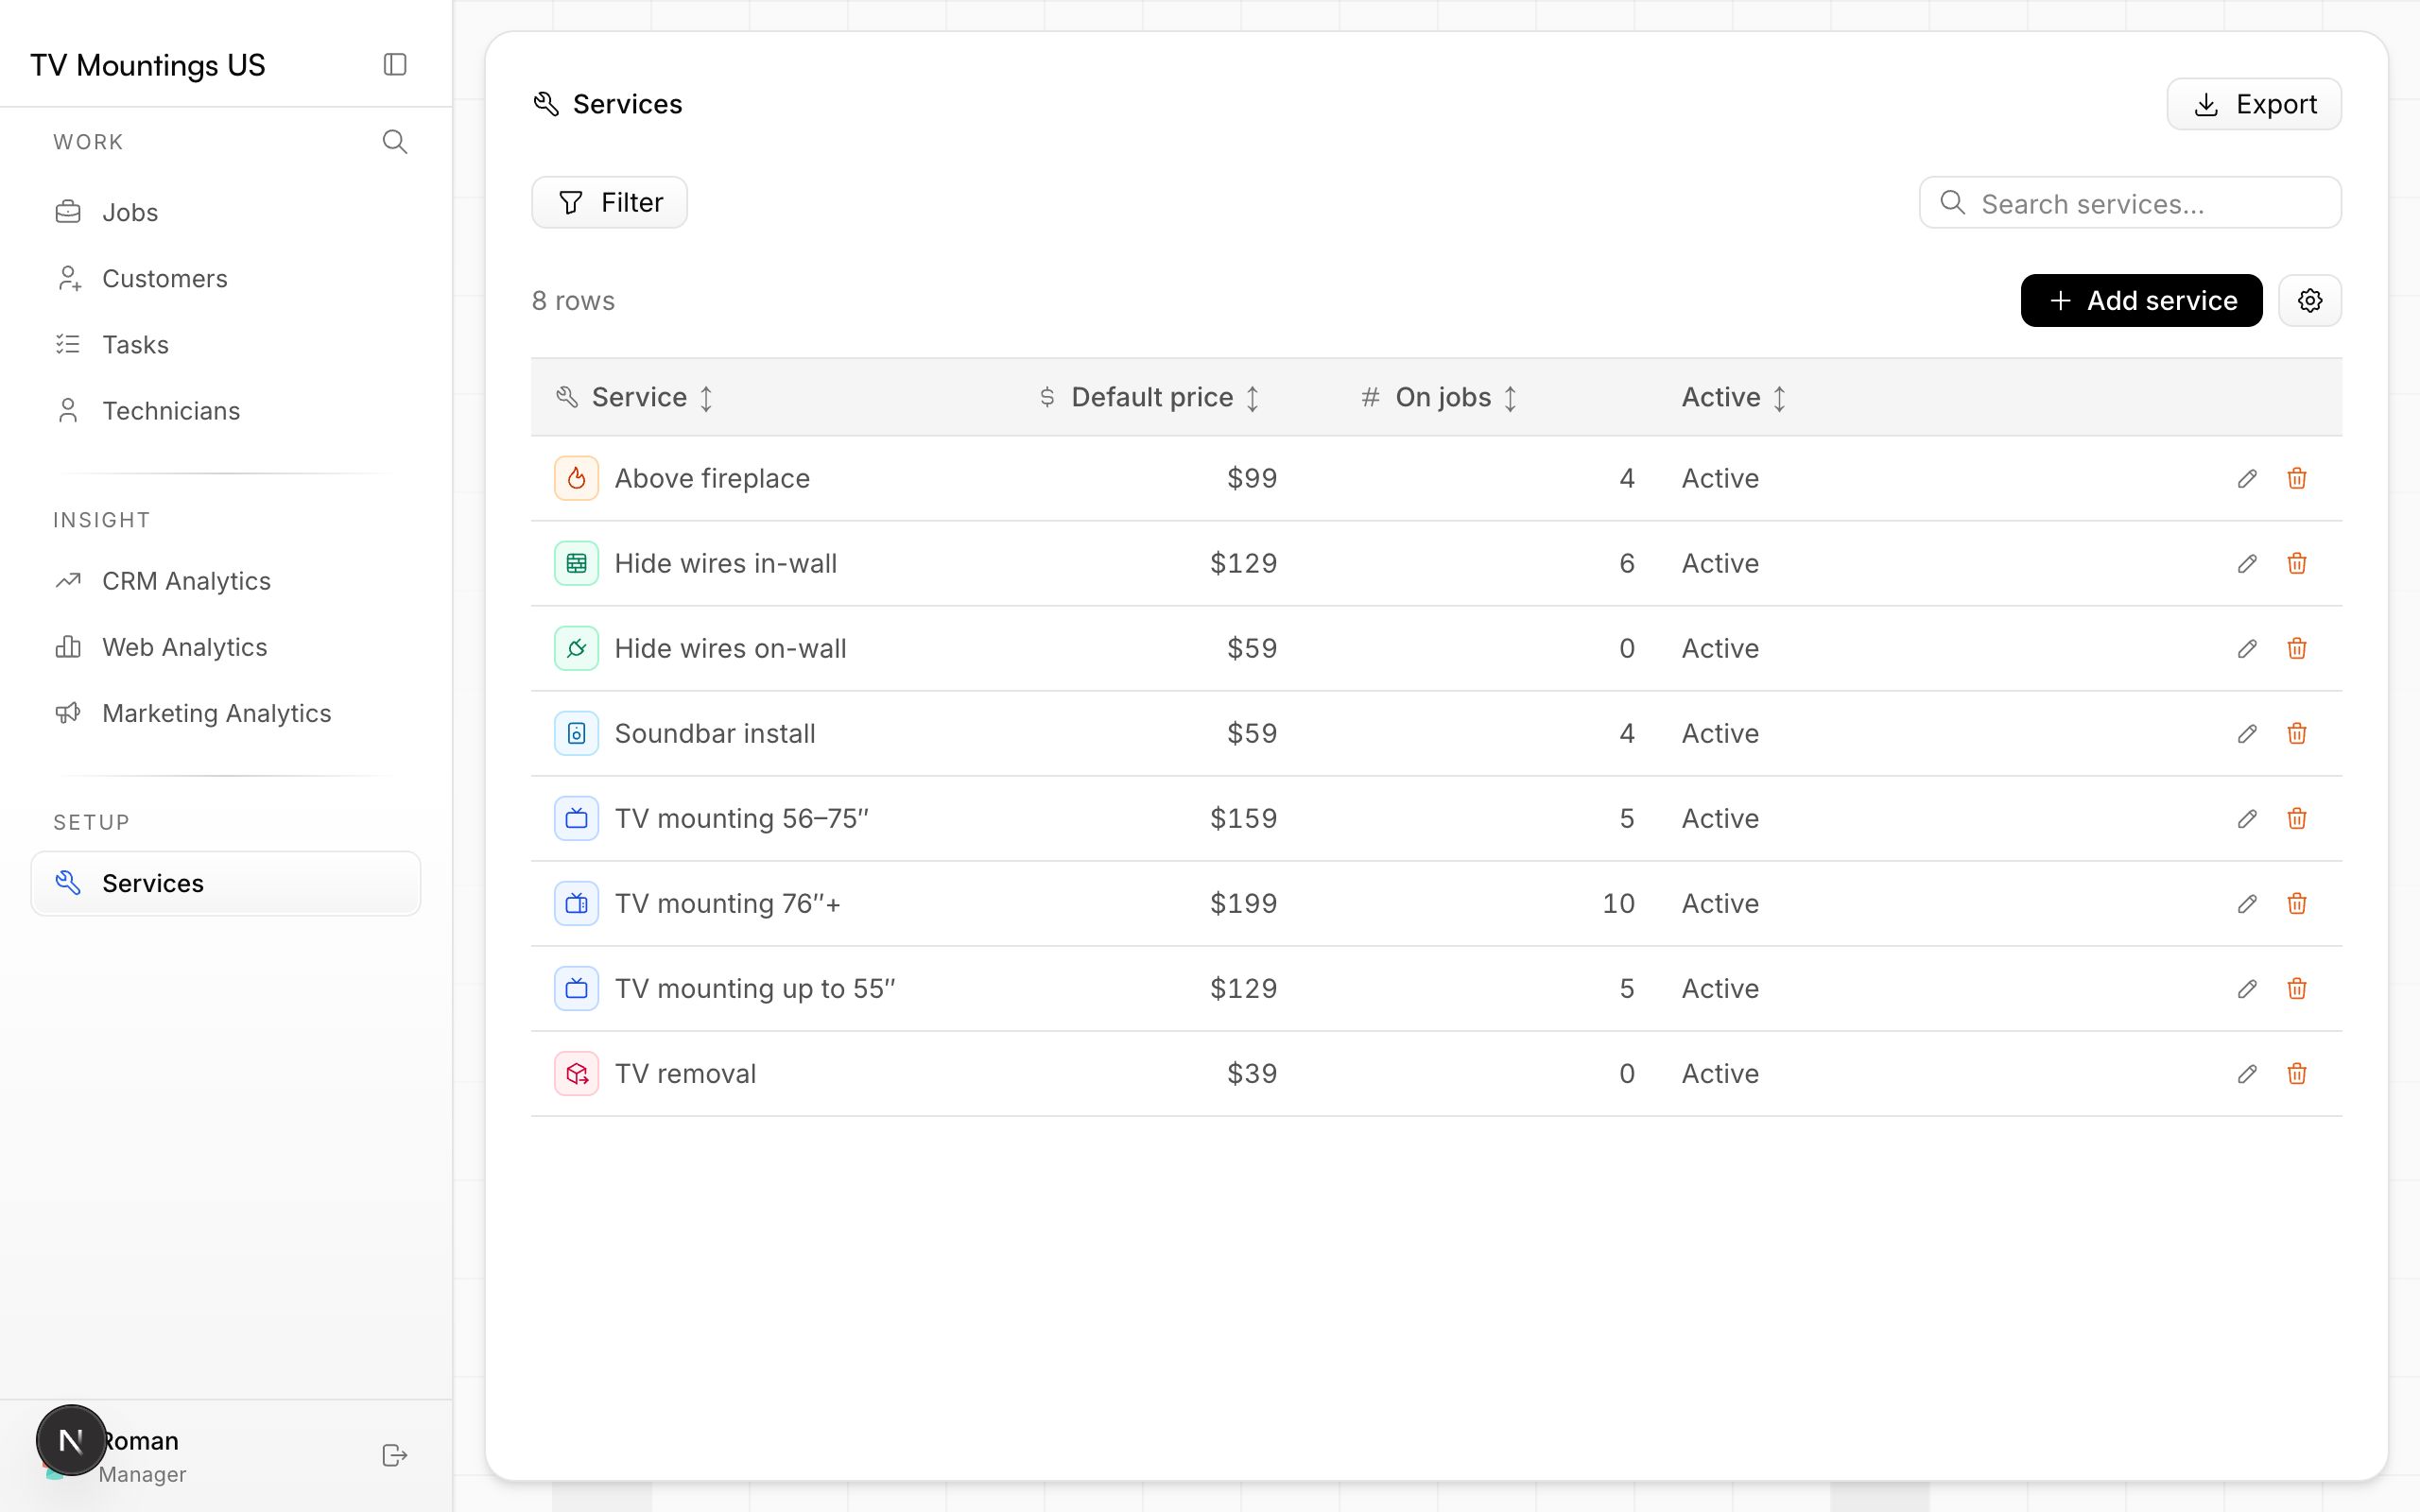
Task: Log out using the sign-out icon
Action: pyautogui.click(x=395, y=1455)
